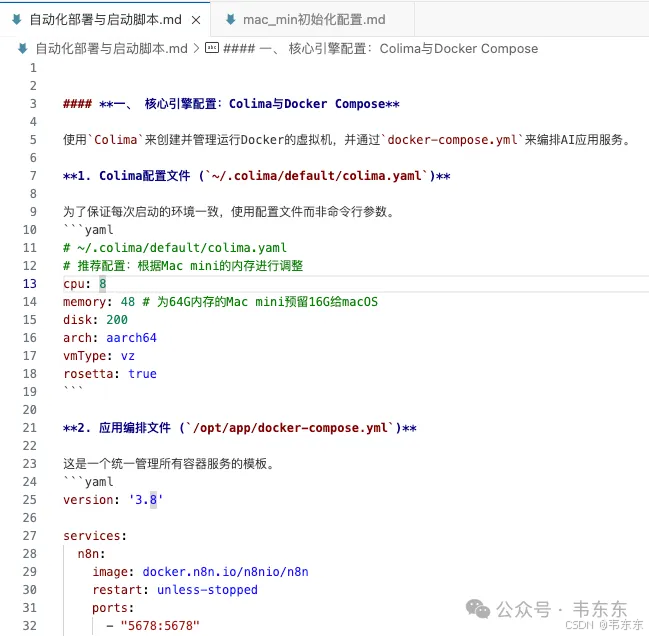Click image docker.n8n.io/n8nio/n8n value
The width and height of the screenshot is (649, 636).
pos(225,572)
